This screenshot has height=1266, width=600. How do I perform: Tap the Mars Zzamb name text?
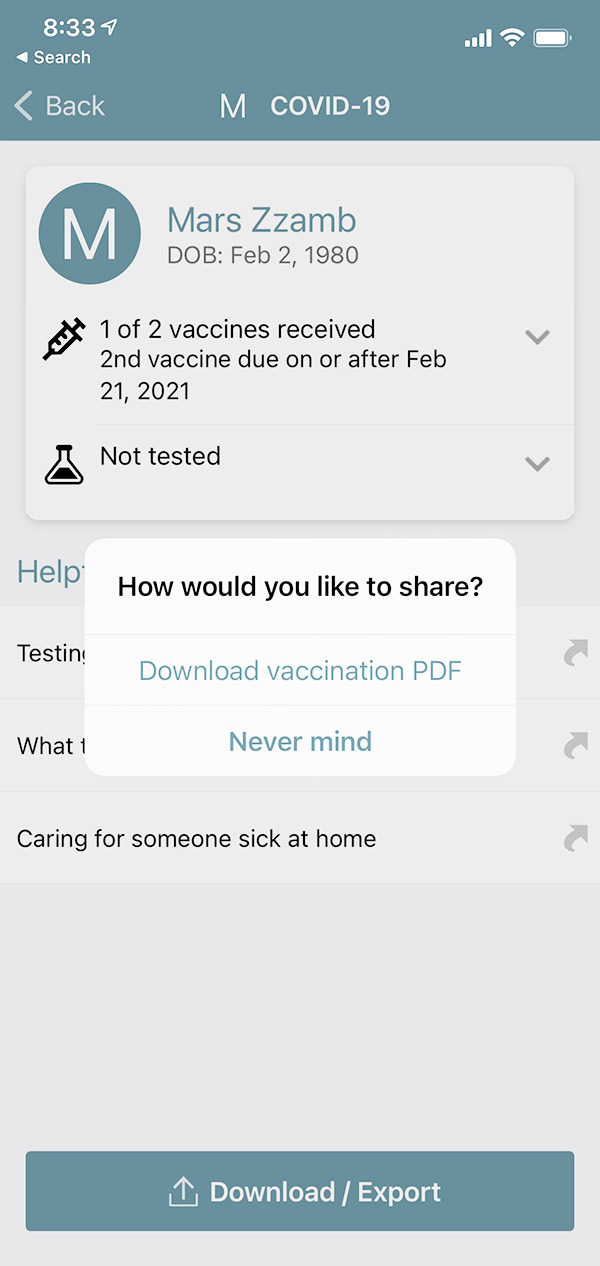[262, 220]
